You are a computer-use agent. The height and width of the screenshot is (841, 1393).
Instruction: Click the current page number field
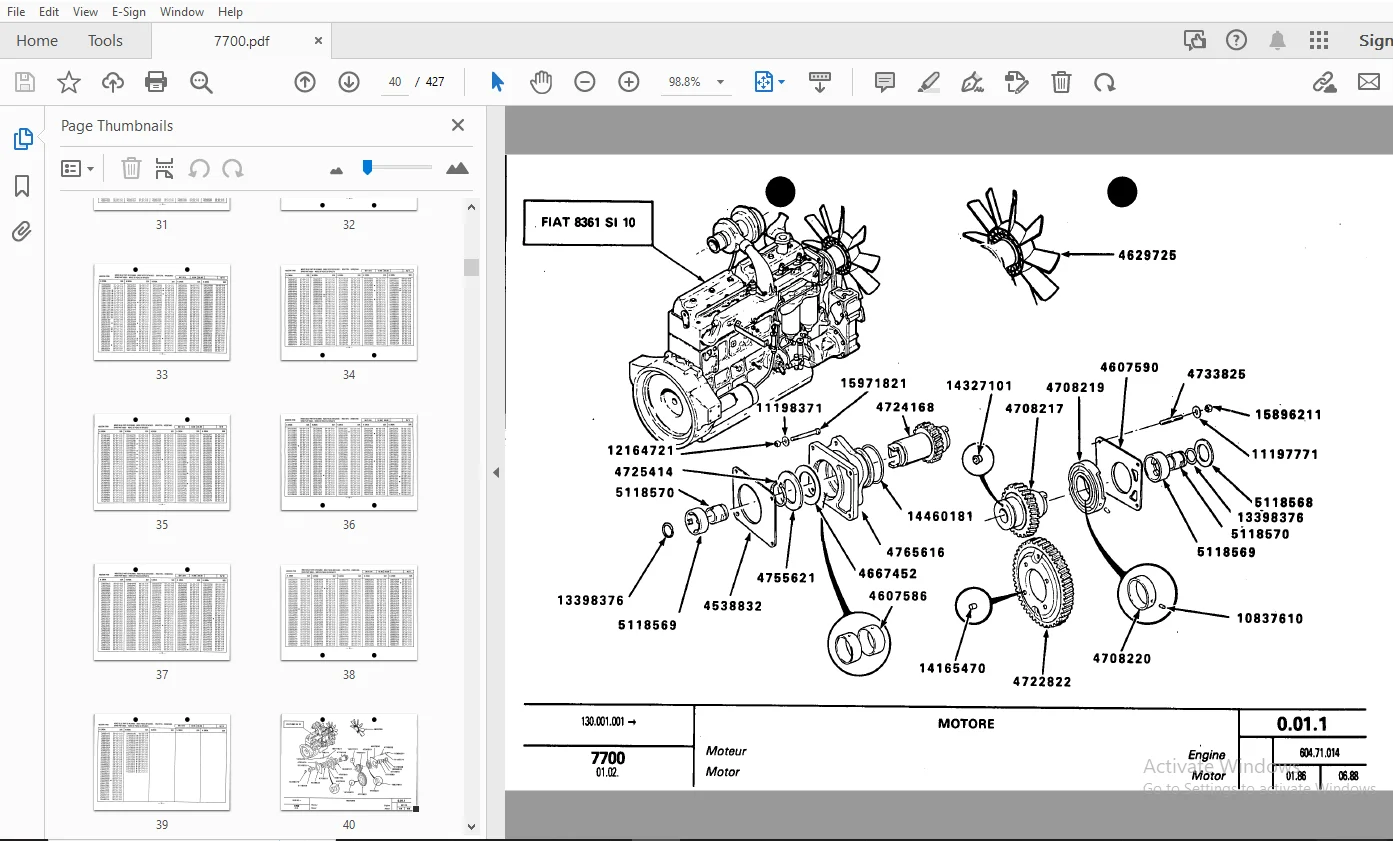[395, 82]
